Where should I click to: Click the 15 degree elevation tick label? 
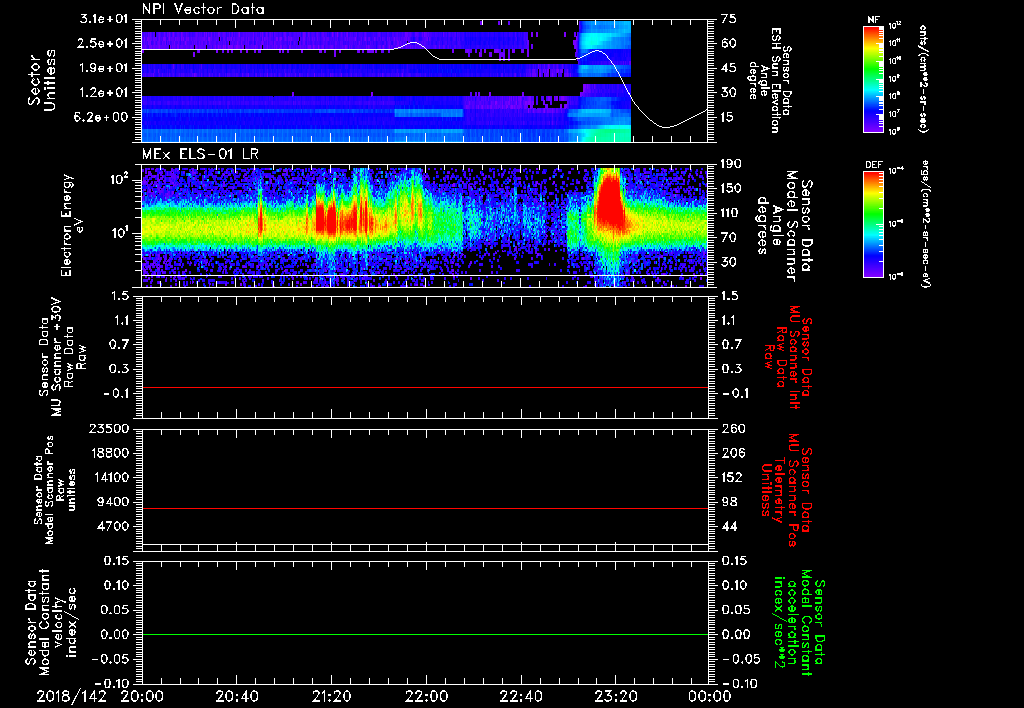pos(728,117)
